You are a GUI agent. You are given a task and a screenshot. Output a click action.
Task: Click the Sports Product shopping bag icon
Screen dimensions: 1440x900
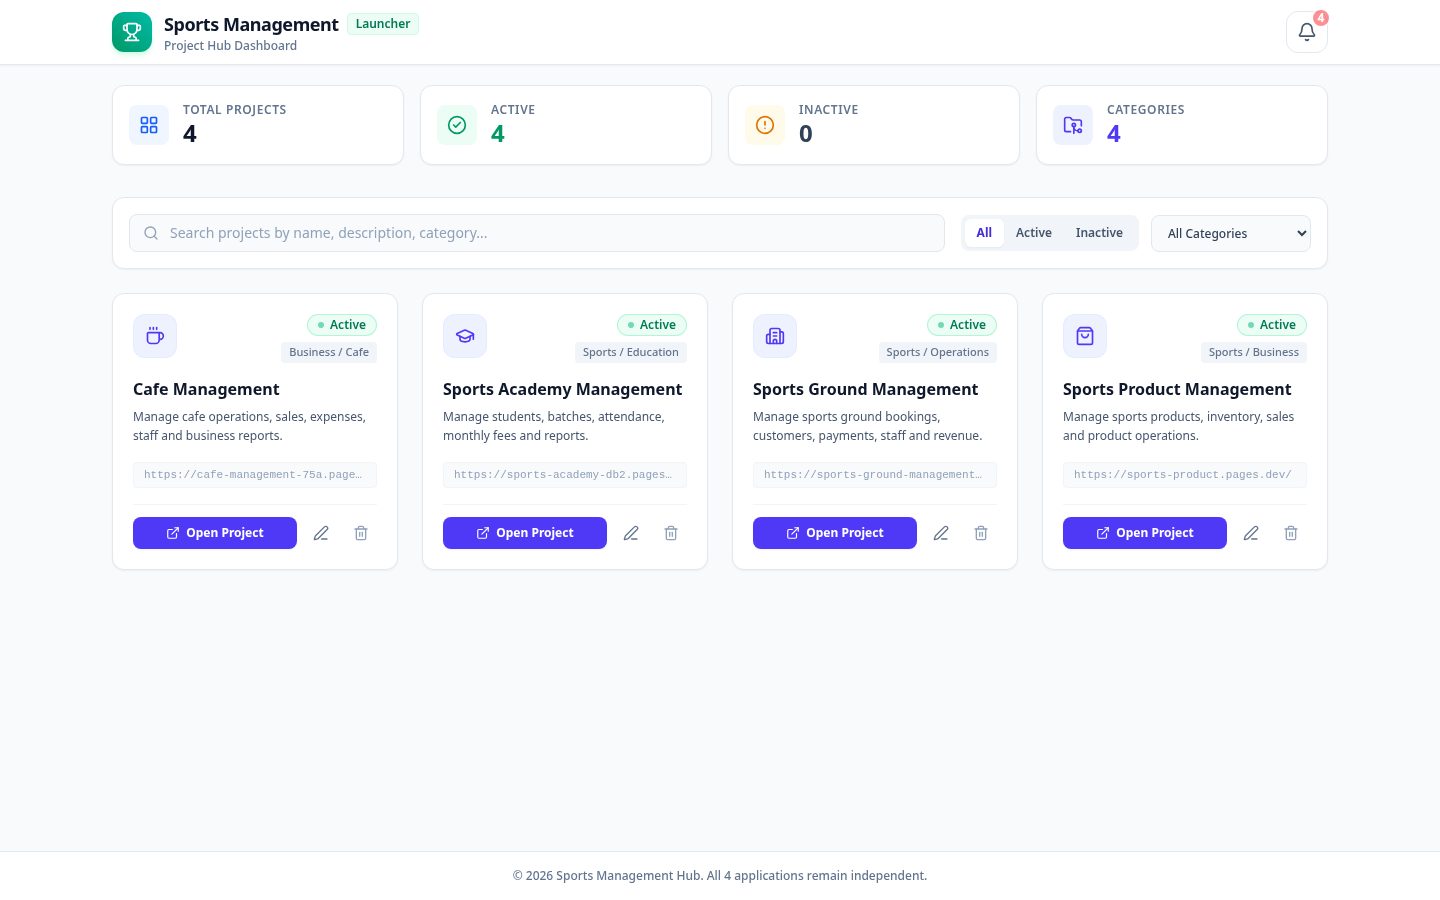tap(1085, 336)
